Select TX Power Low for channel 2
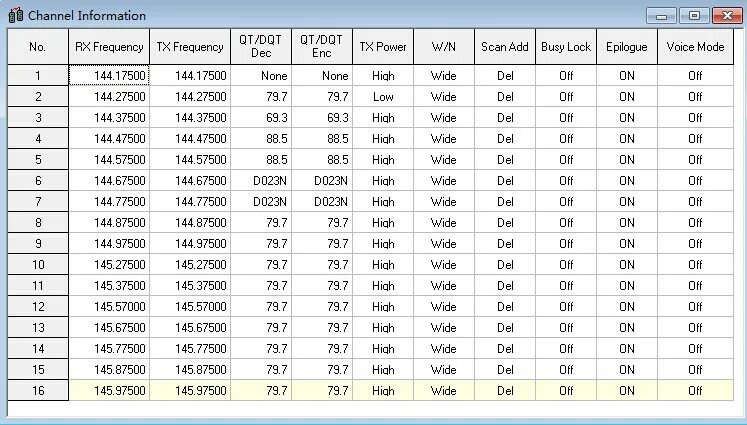Viewport: 747px width, 425px height. (x=383, y=97)
